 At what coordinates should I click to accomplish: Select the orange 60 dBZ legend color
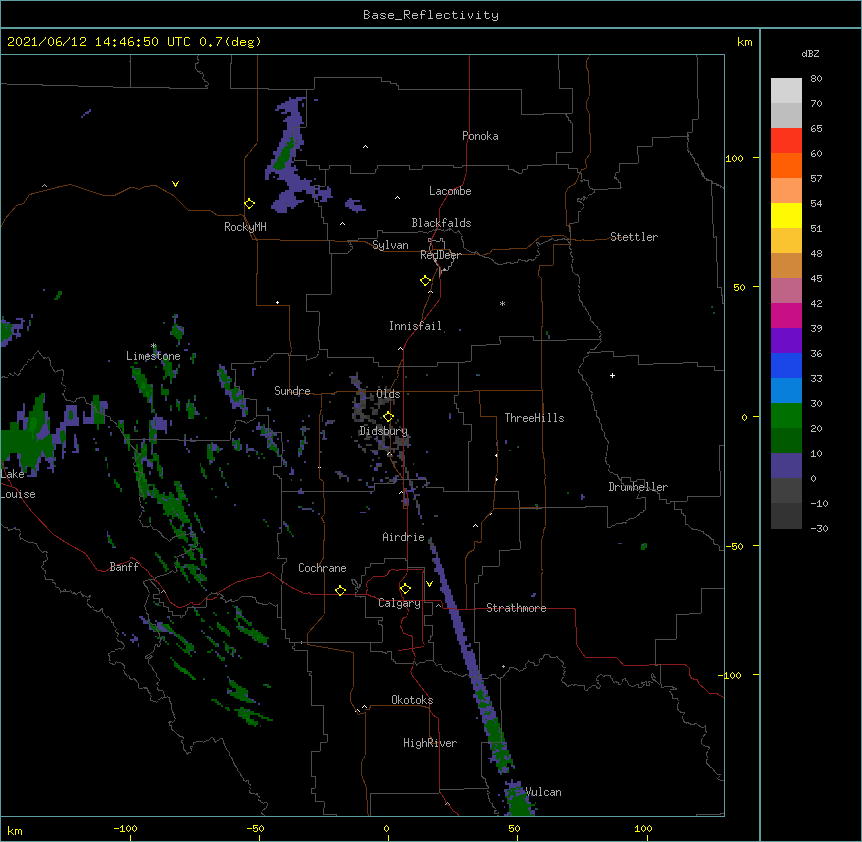point(786,165)
